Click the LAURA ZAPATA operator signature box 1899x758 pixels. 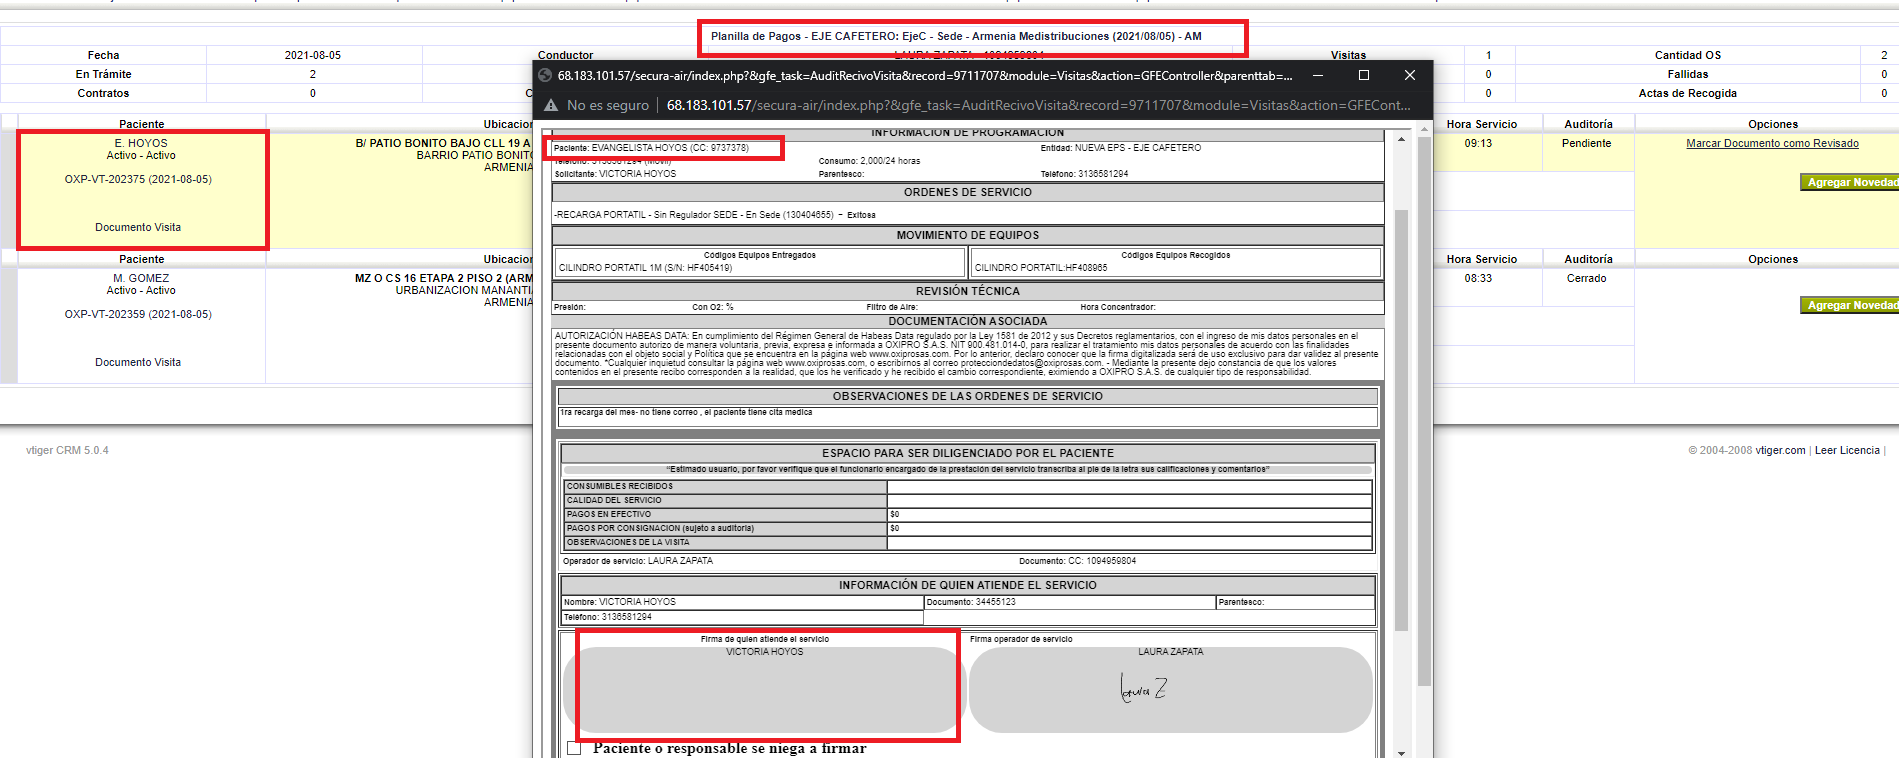pyautogui.click(x=1170, y=690)
